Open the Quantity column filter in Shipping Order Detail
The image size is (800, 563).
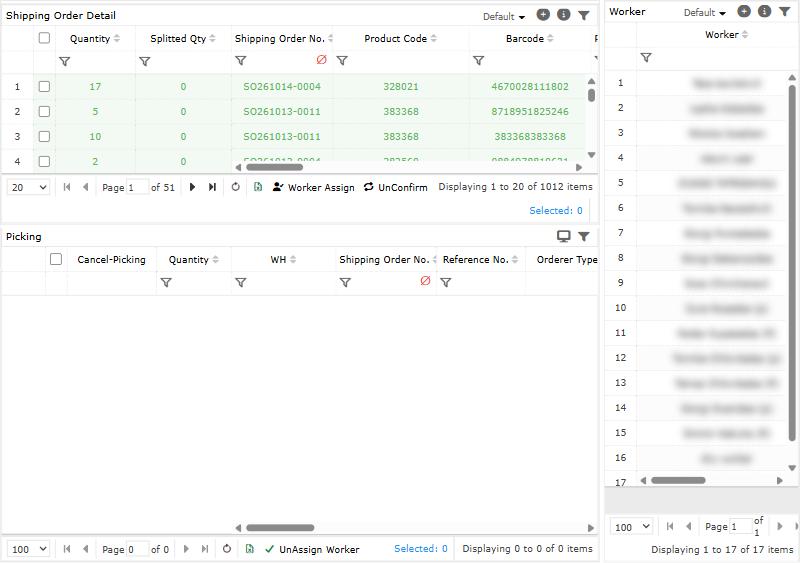click(x=65, y=61)
